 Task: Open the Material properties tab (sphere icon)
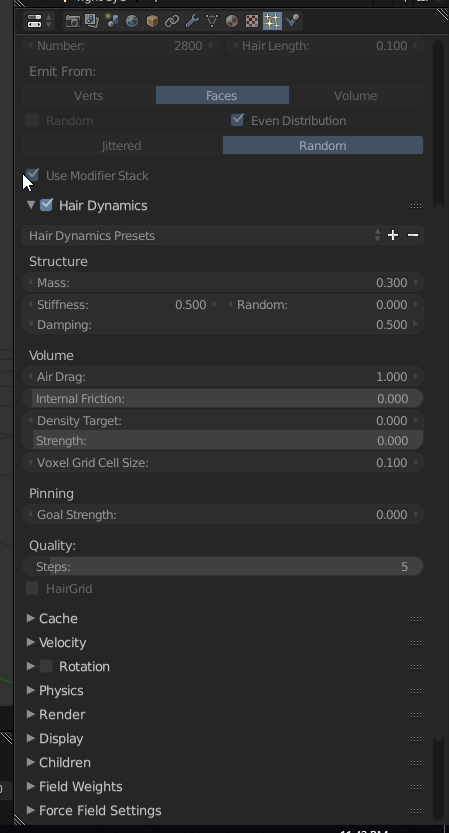point(232,21)
